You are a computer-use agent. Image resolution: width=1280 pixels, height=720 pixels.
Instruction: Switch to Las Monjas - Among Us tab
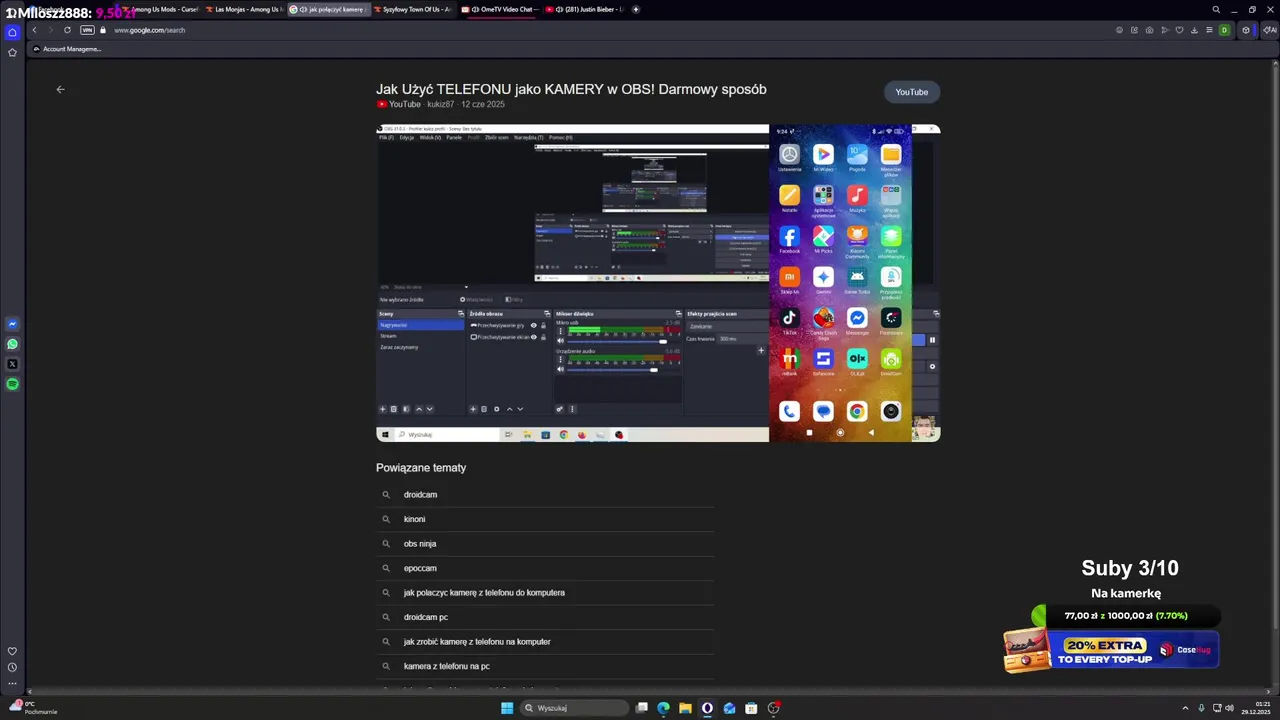click(245, 9)
